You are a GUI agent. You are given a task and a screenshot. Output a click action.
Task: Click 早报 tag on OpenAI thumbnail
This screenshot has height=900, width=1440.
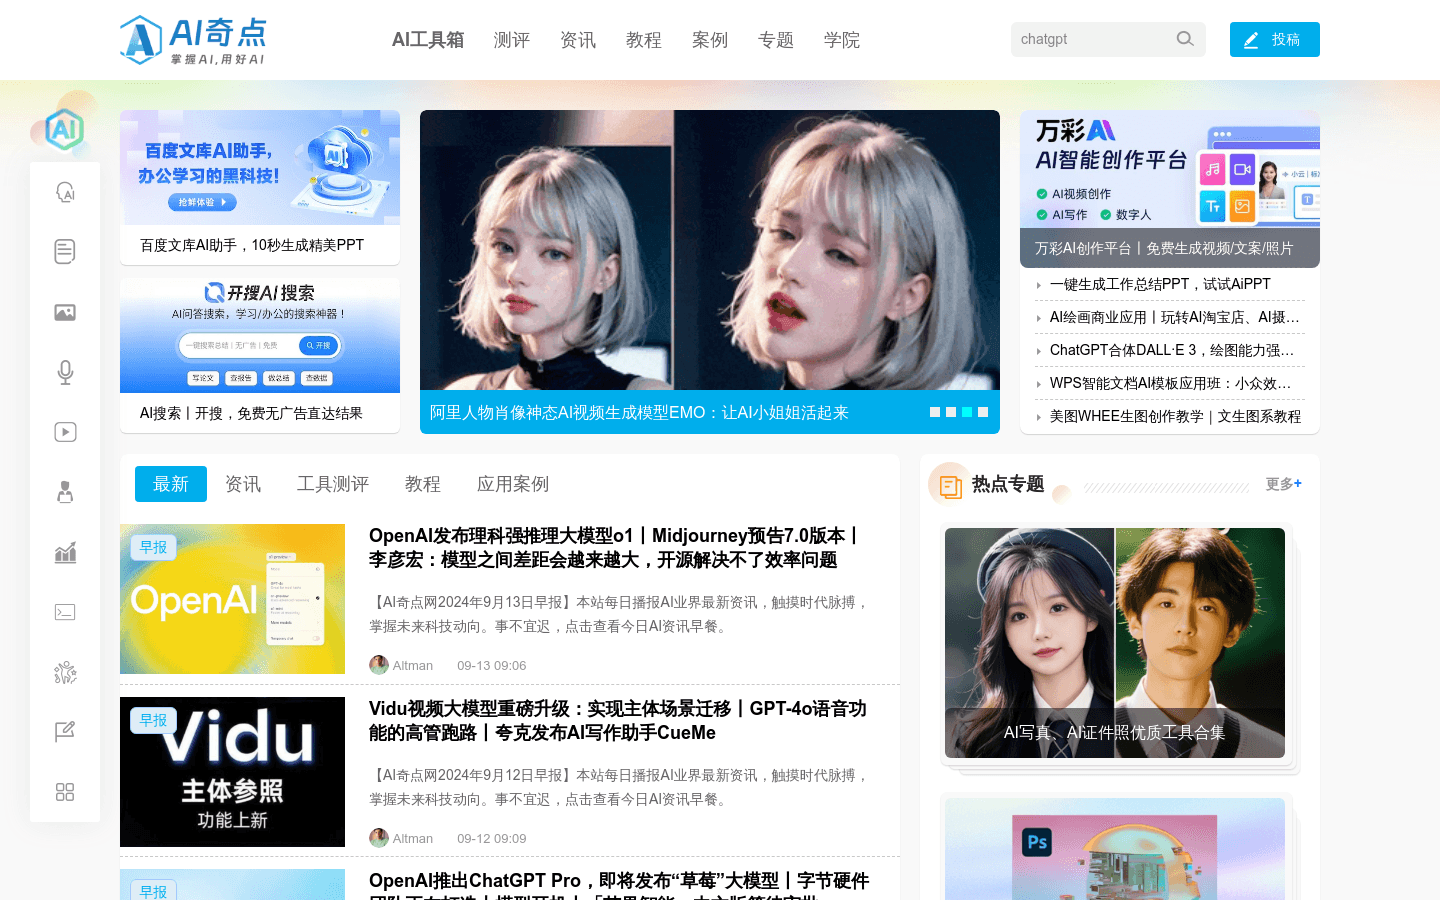pos(153,547)
